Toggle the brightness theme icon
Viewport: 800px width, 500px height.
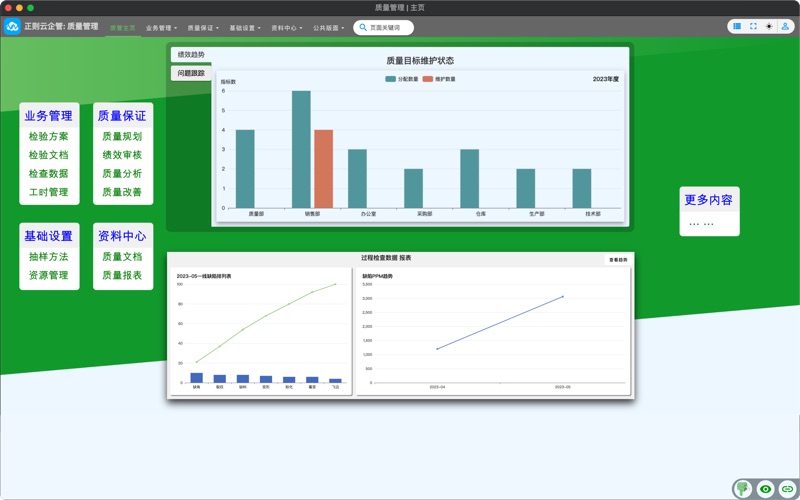click(769, 27)
